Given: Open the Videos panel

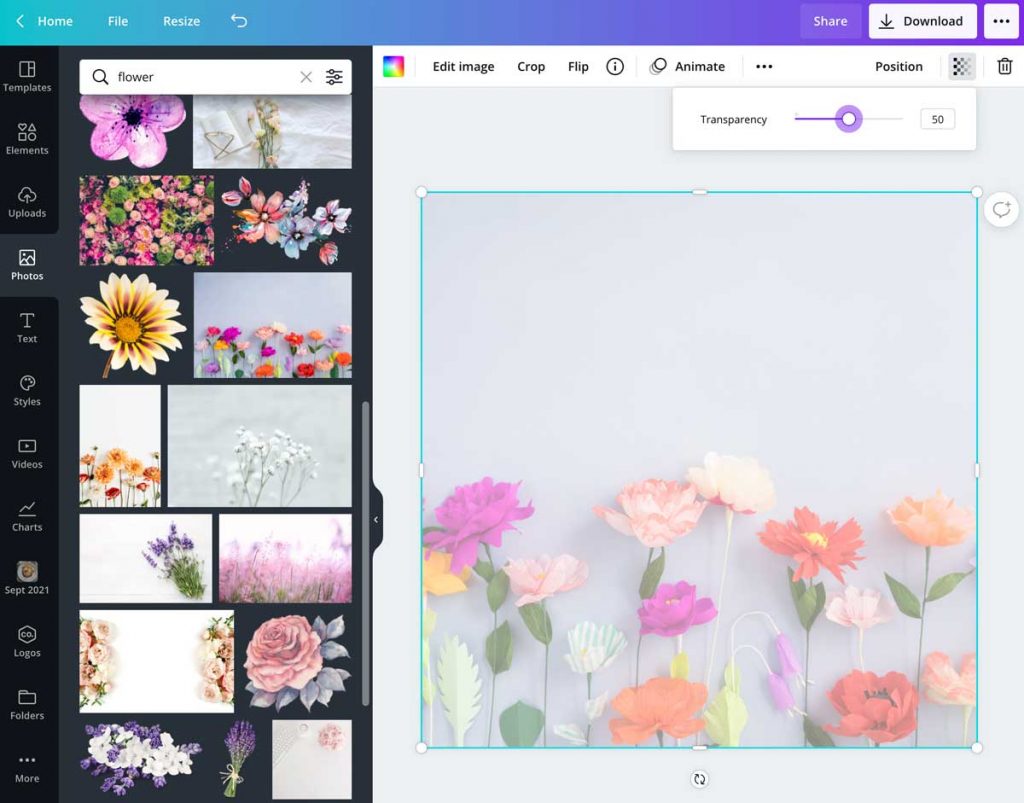Looking at the screenshot, I should (27, 453).
